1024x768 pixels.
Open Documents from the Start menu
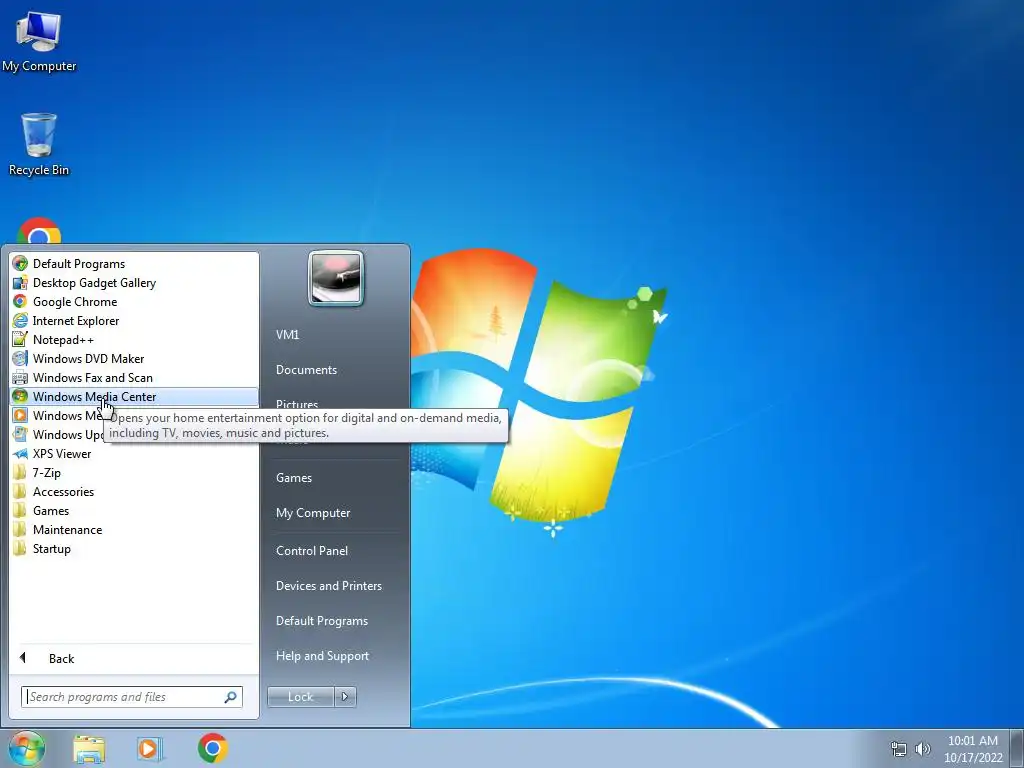pos(306,370)
